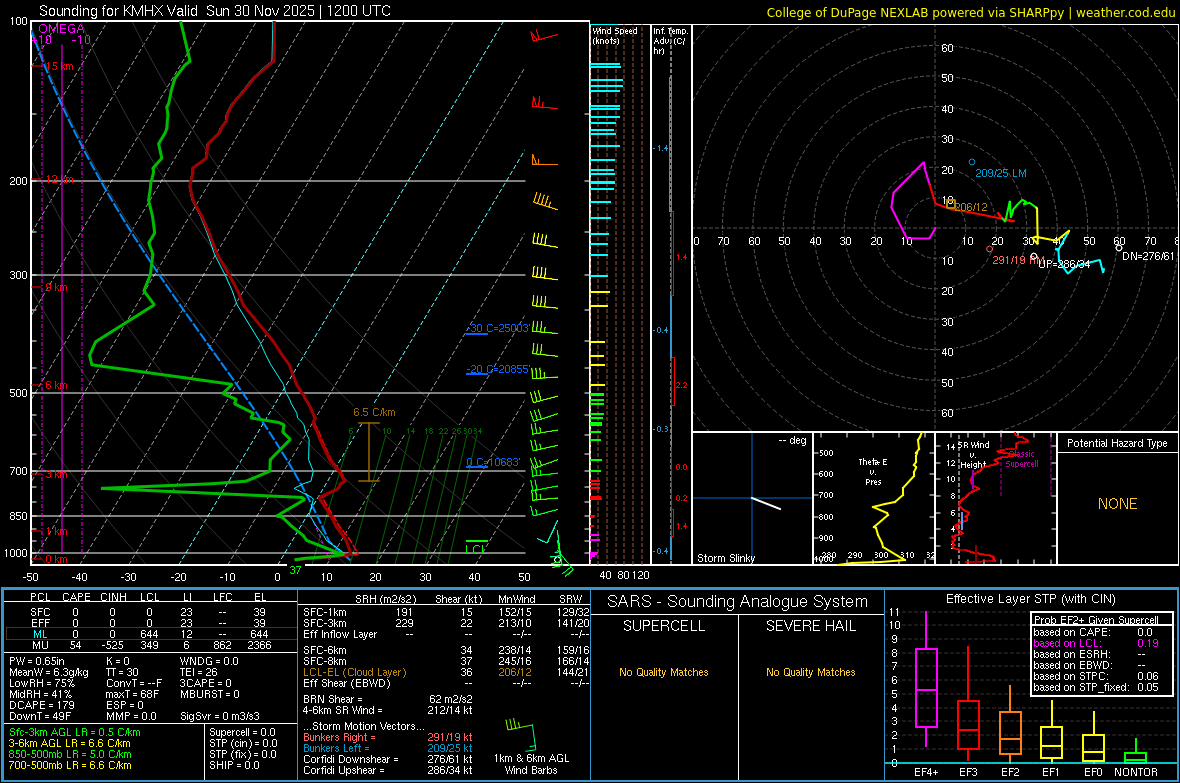The height and width of the screenshot is (783, 1180).
Task: Select the MU parcel row
Action: (150, 645)
